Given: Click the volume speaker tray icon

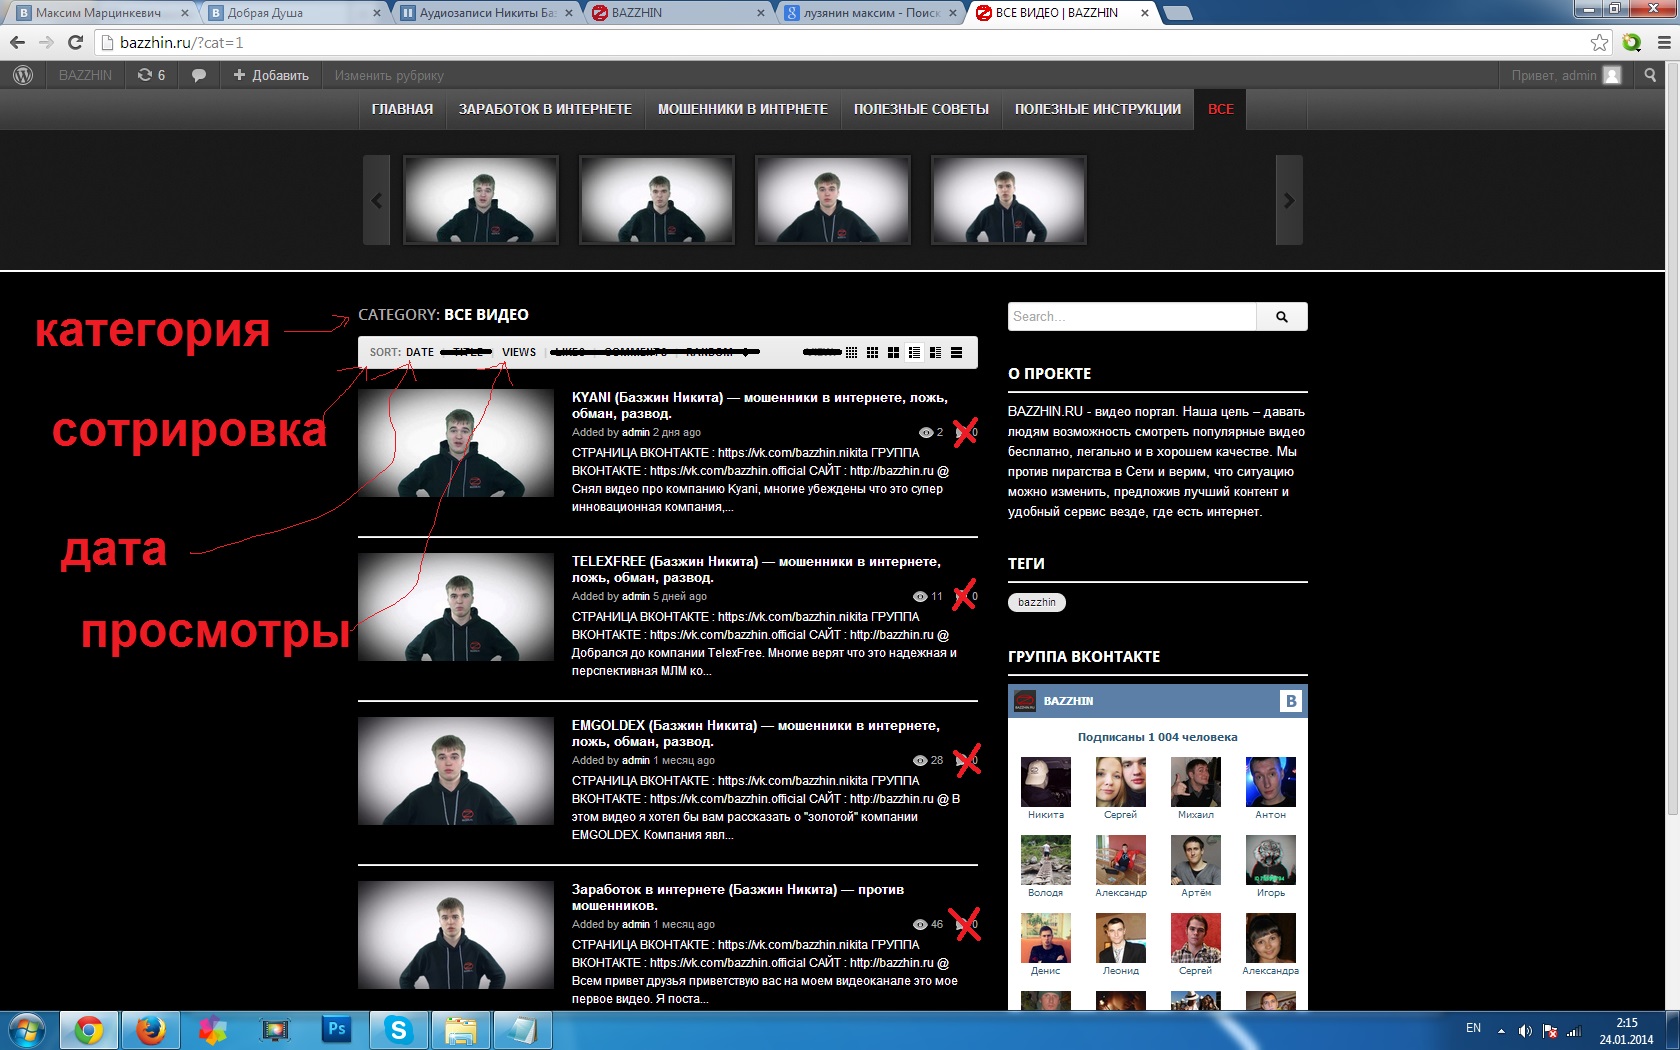Looking at the screenshot, I should (x=1525, y=1030).
